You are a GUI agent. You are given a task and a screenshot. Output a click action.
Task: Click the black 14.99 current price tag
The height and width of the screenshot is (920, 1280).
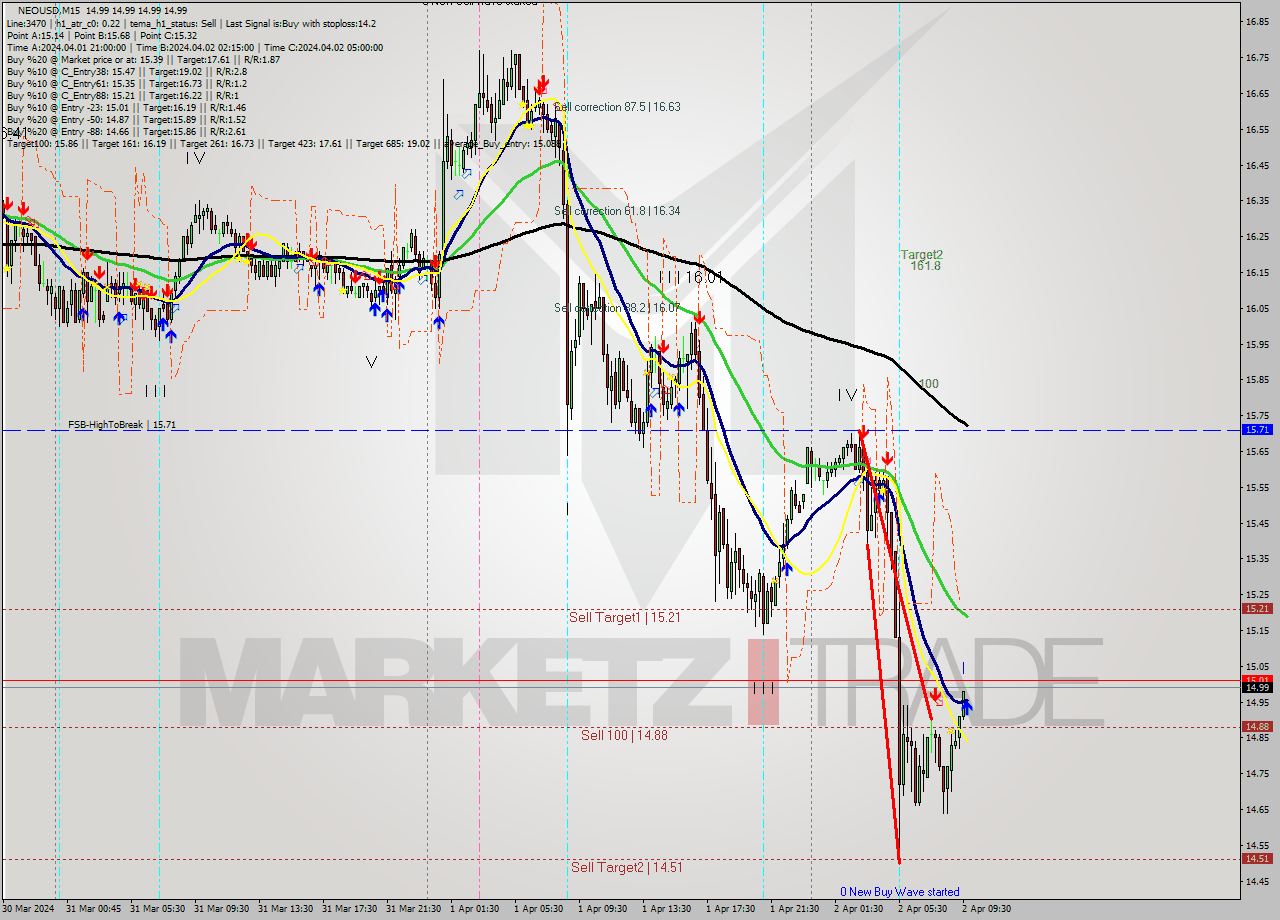tap(1257, 687)
